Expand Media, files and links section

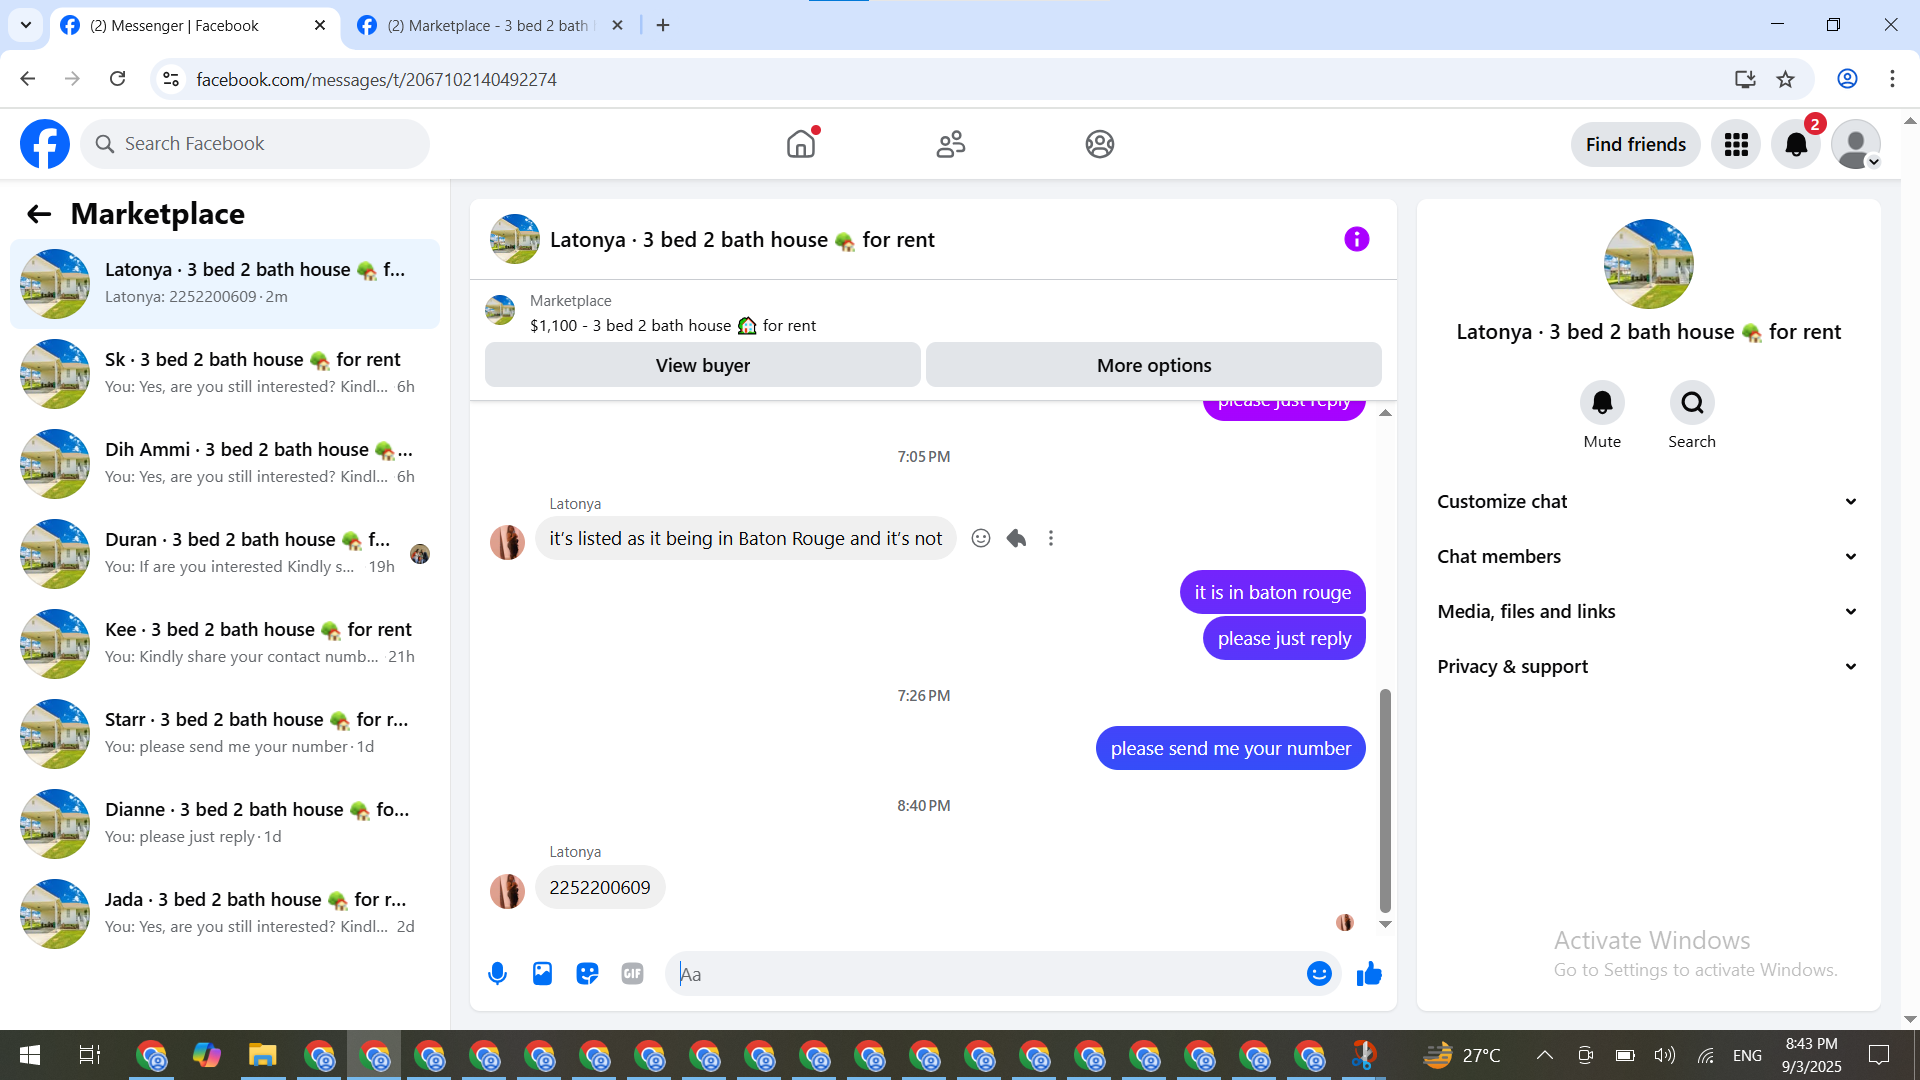point(1648,612)
